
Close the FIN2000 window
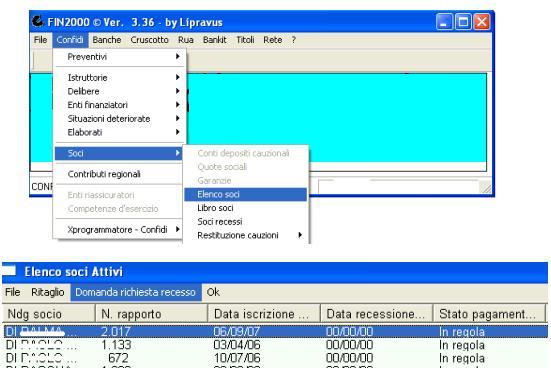[x=482, y=22]
